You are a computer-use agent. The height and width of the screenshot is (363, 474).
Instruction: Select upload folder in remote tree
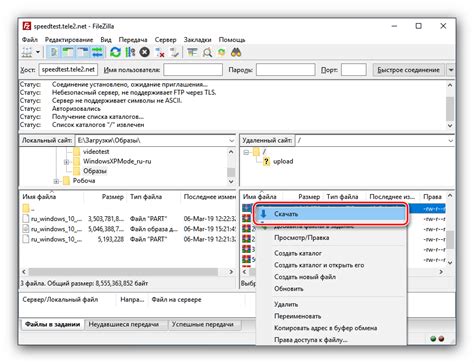[283, 161]
